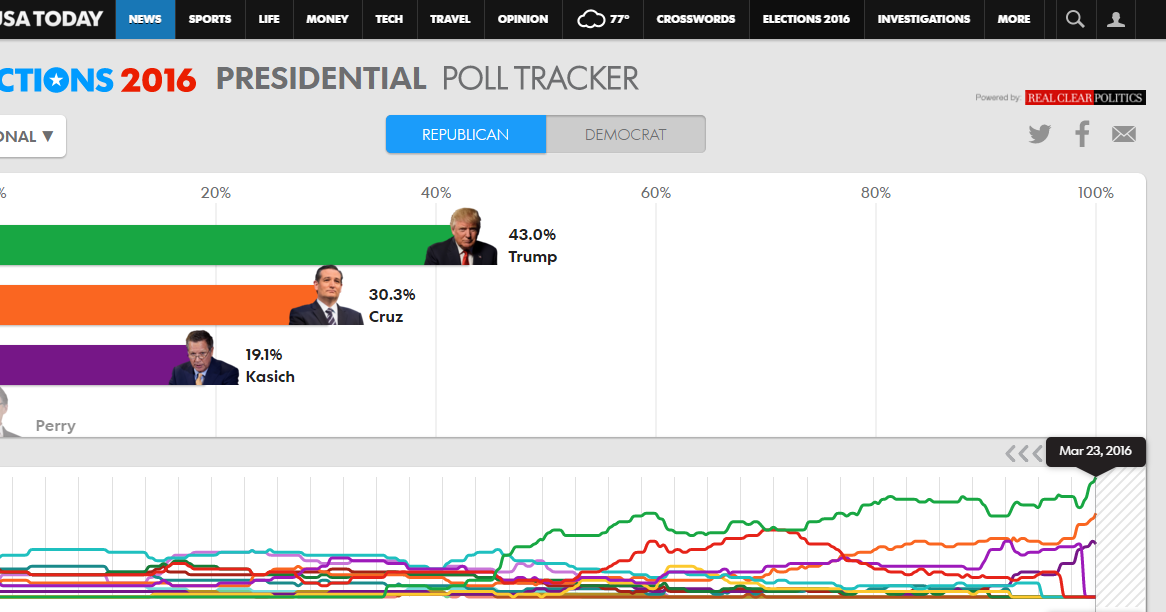Switch polls to the DEMOCRAT view
The height and width of the screenshot is (612, 1166).
tap(625, 133)
